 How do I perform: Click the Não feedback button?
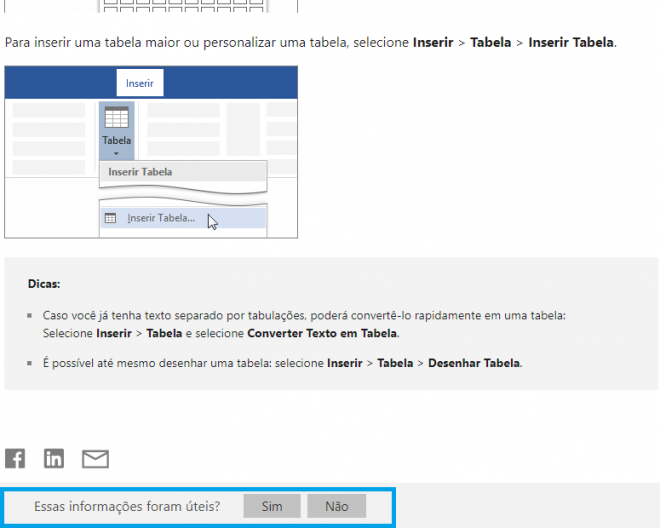point(337,506)
